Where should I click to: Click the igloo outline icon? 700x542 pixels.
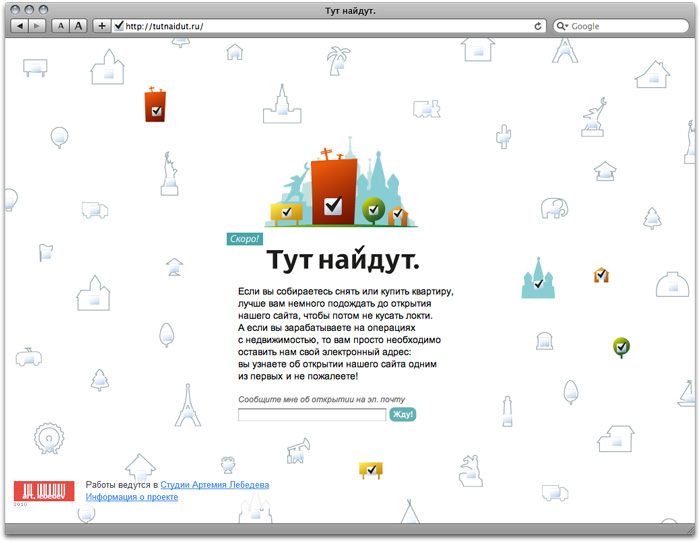click(x=672, y=284)
